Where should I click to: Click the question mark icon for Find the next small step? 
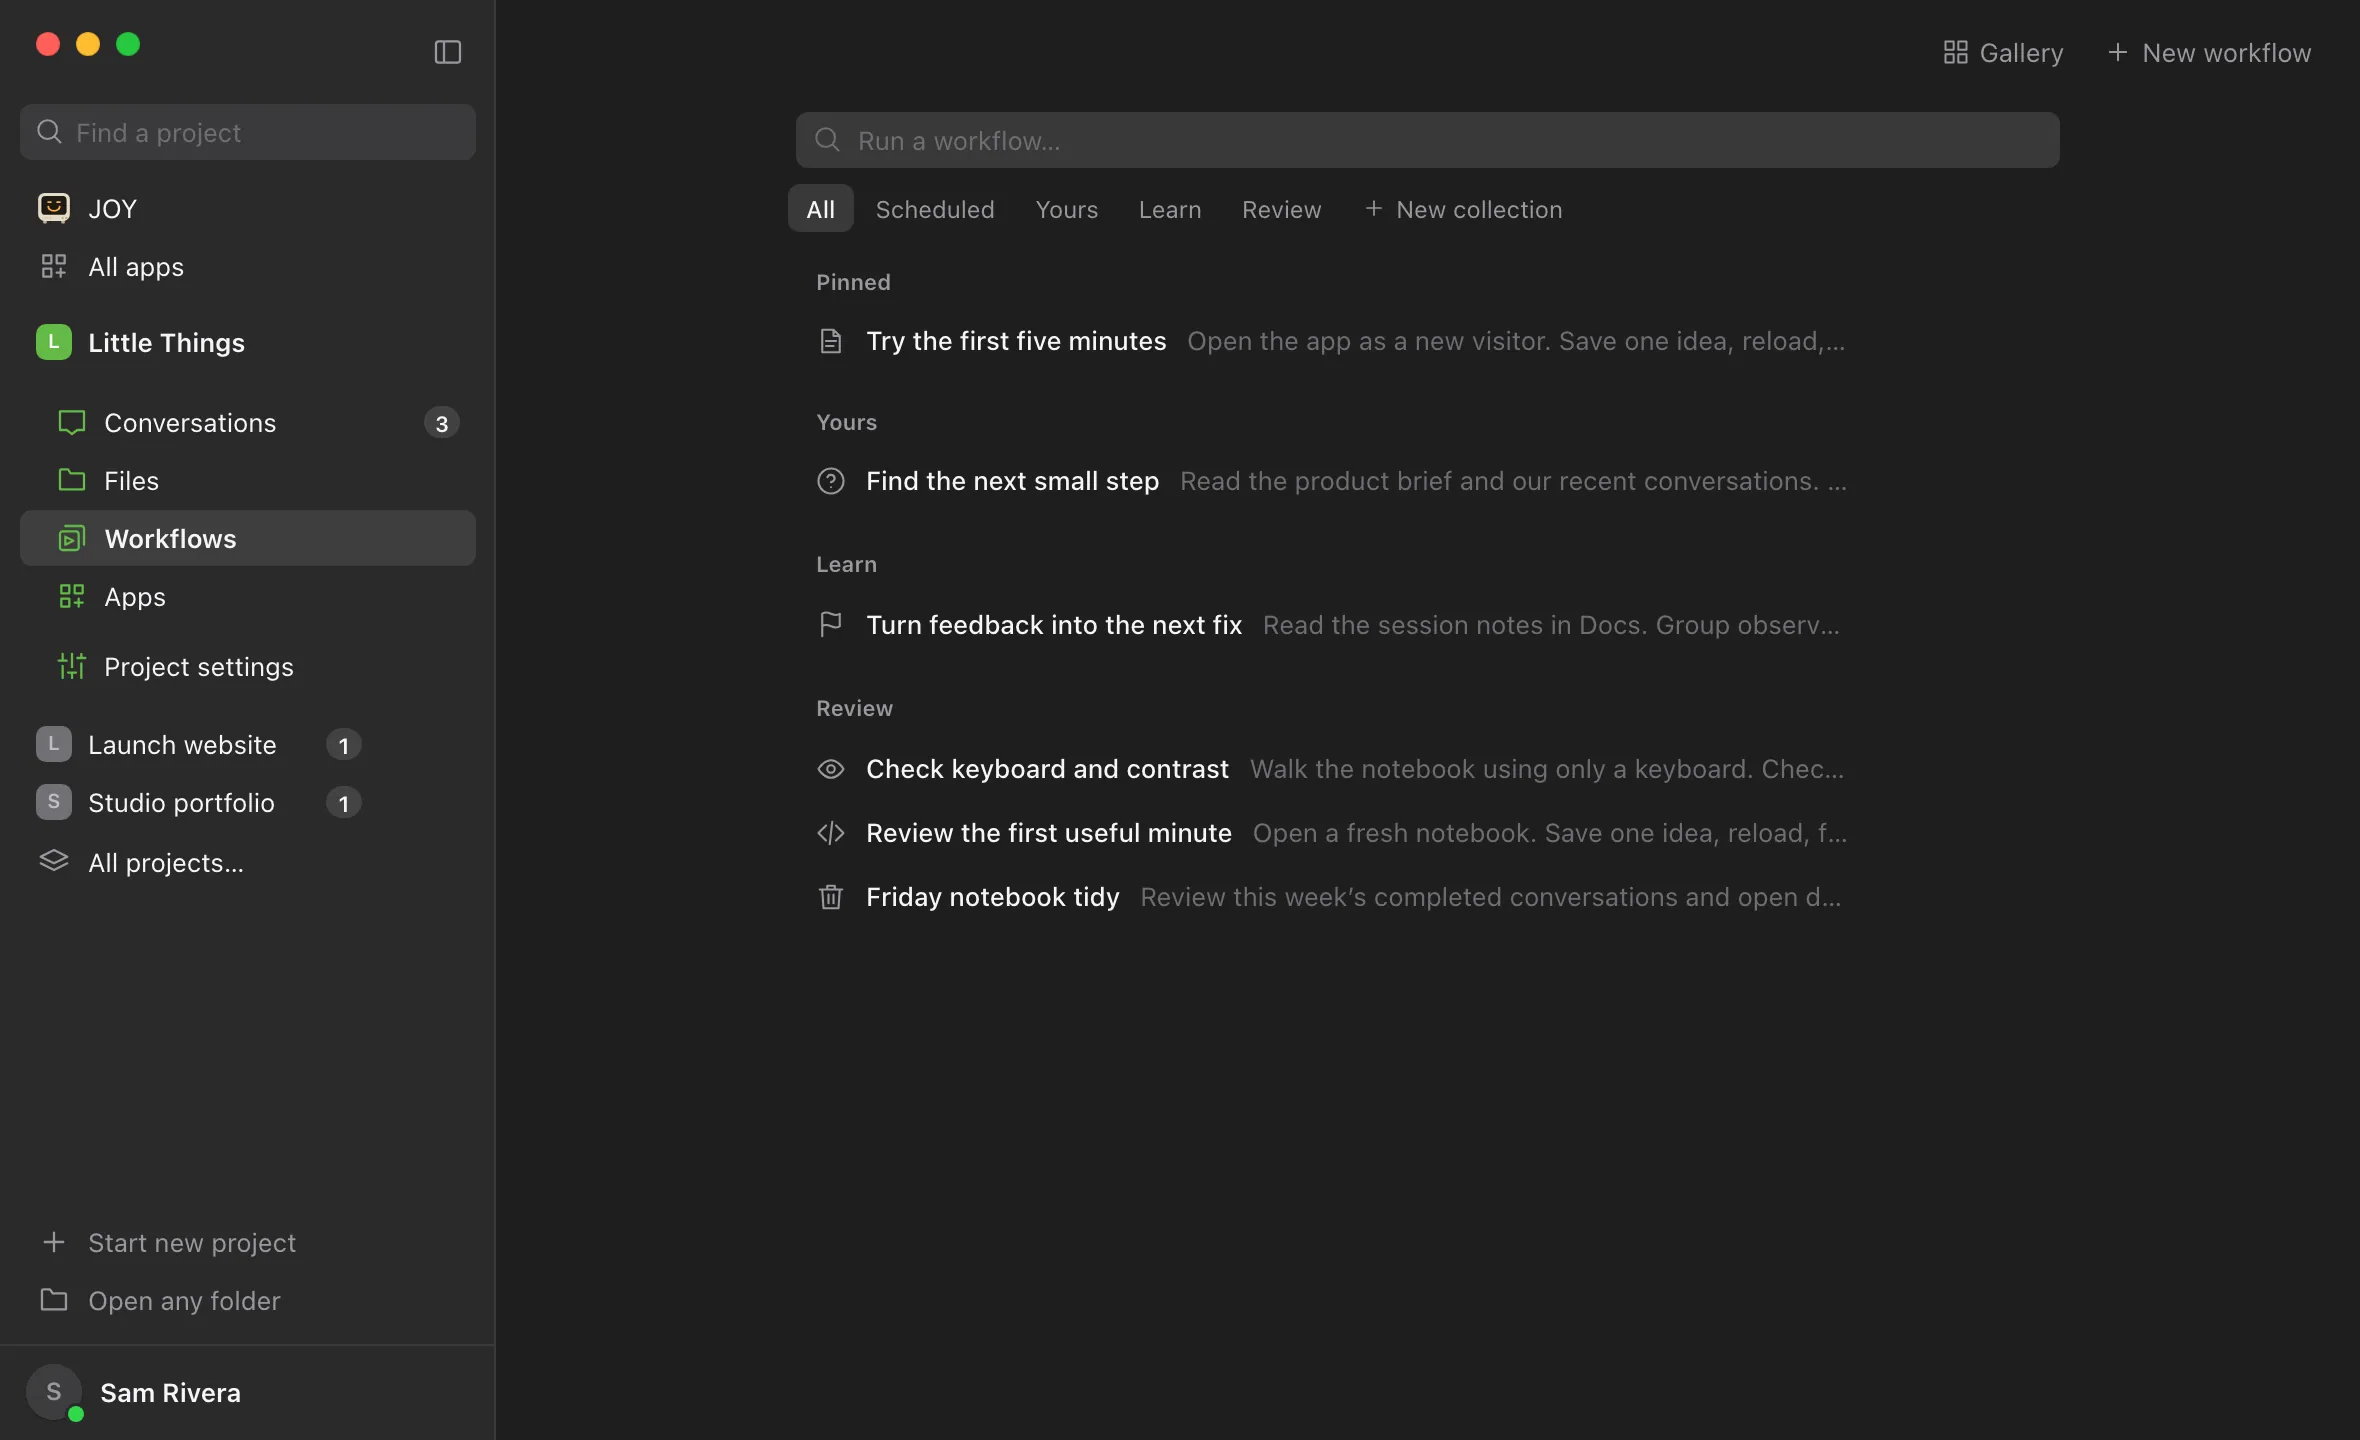tap(830, 481)
